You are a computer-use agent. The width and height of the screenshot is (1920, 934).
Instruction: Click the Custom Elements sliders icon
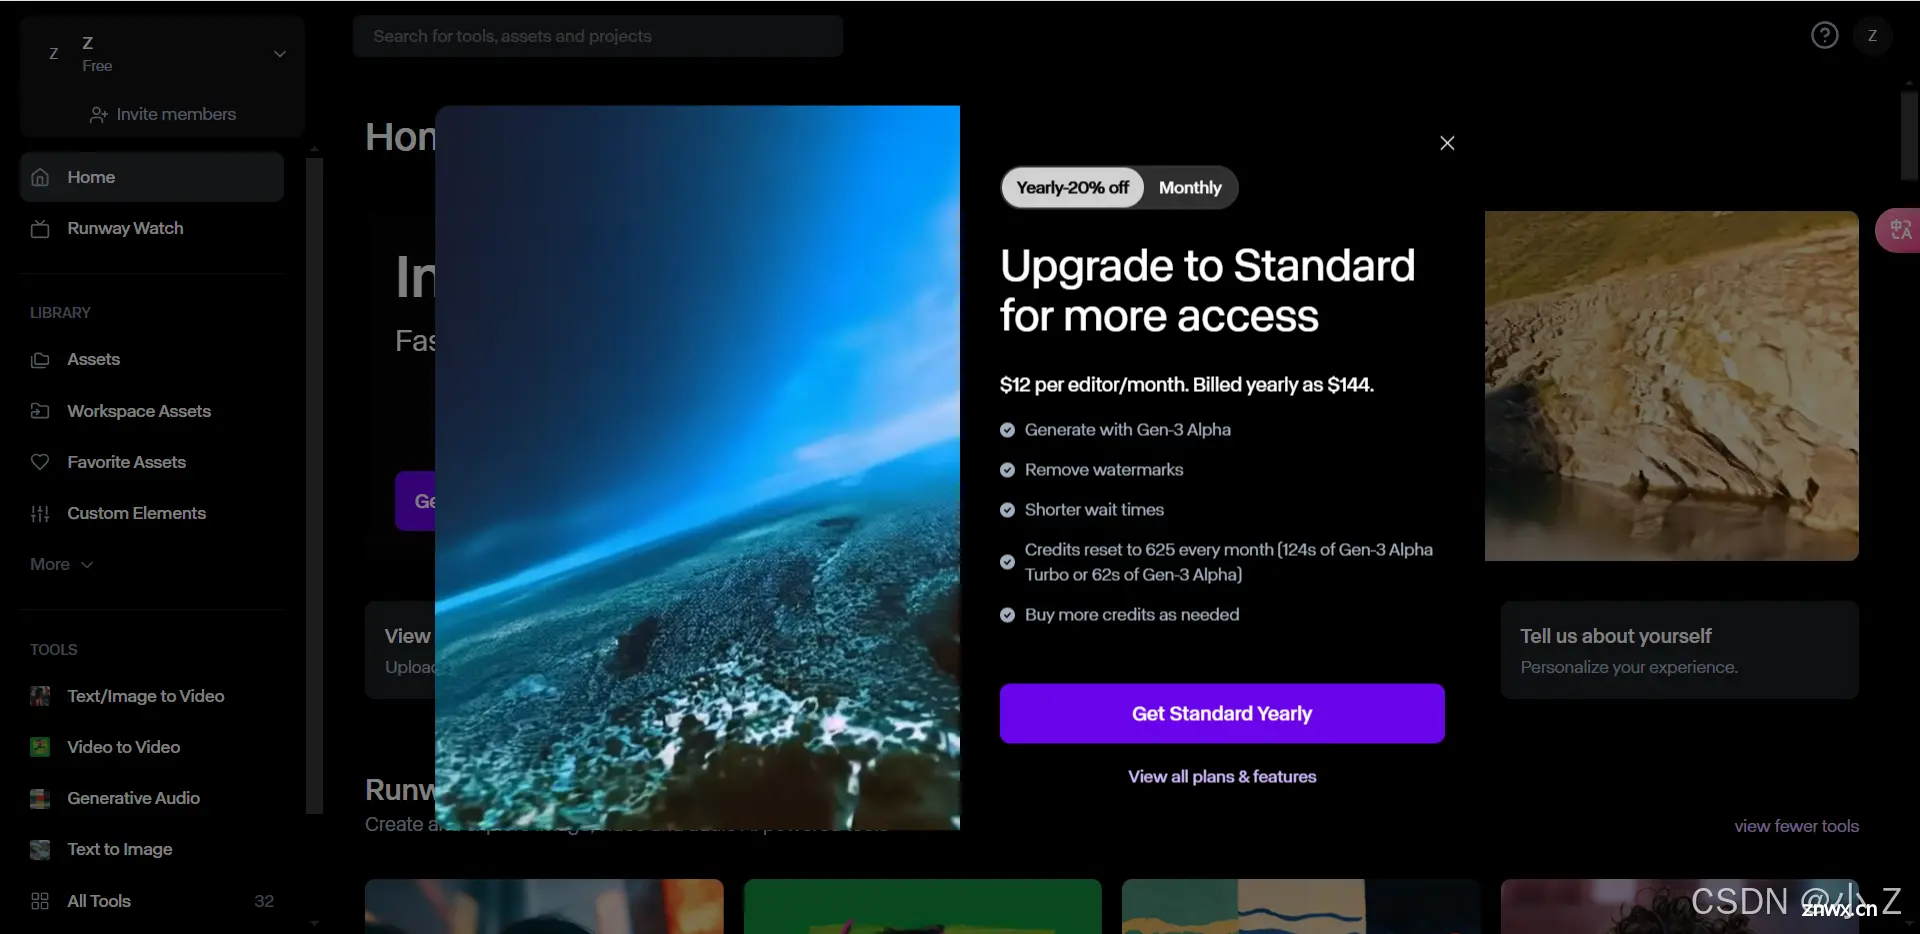tap(40, 514)
